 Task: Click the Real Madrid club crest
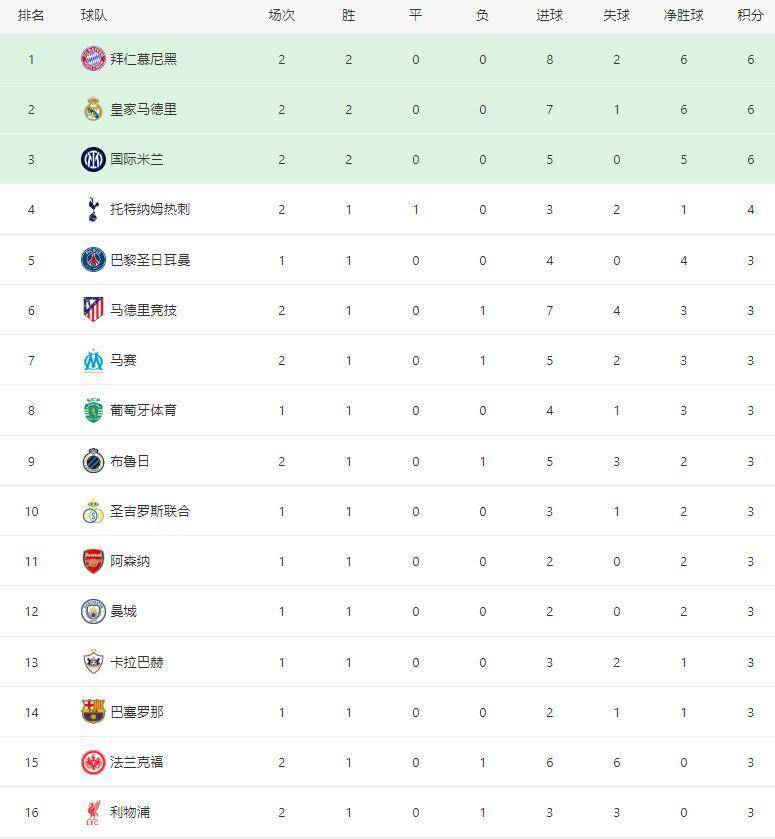[93, 109]
